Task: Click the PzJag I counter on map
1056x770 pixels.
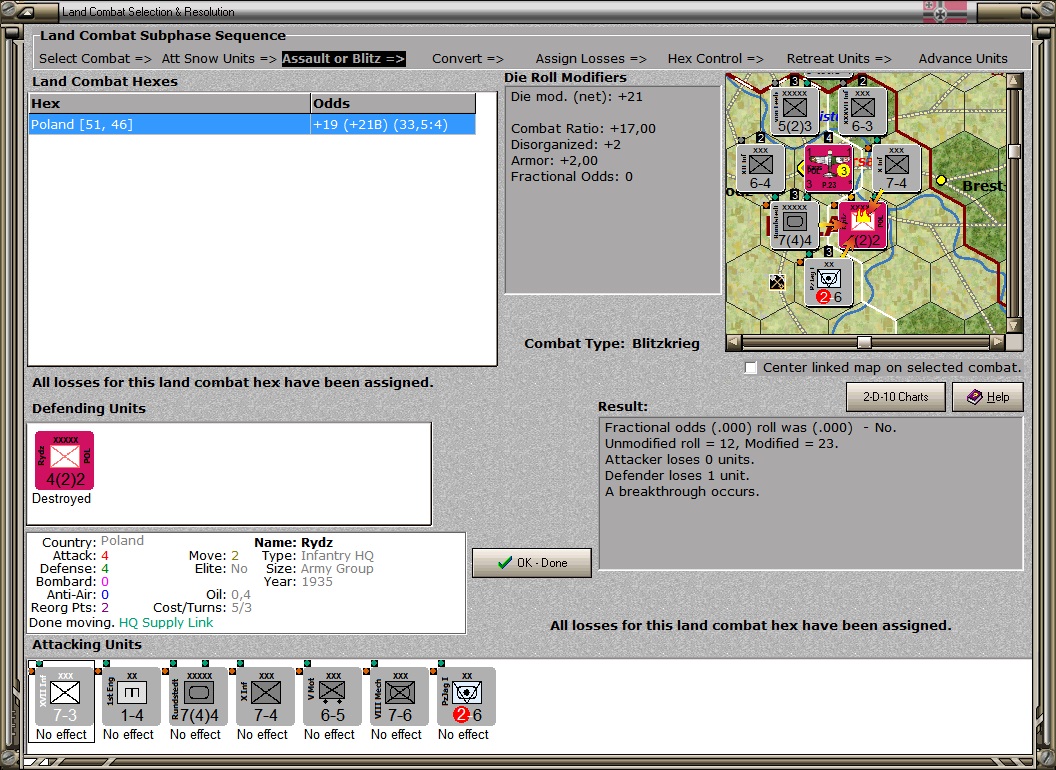Action: 829,282
